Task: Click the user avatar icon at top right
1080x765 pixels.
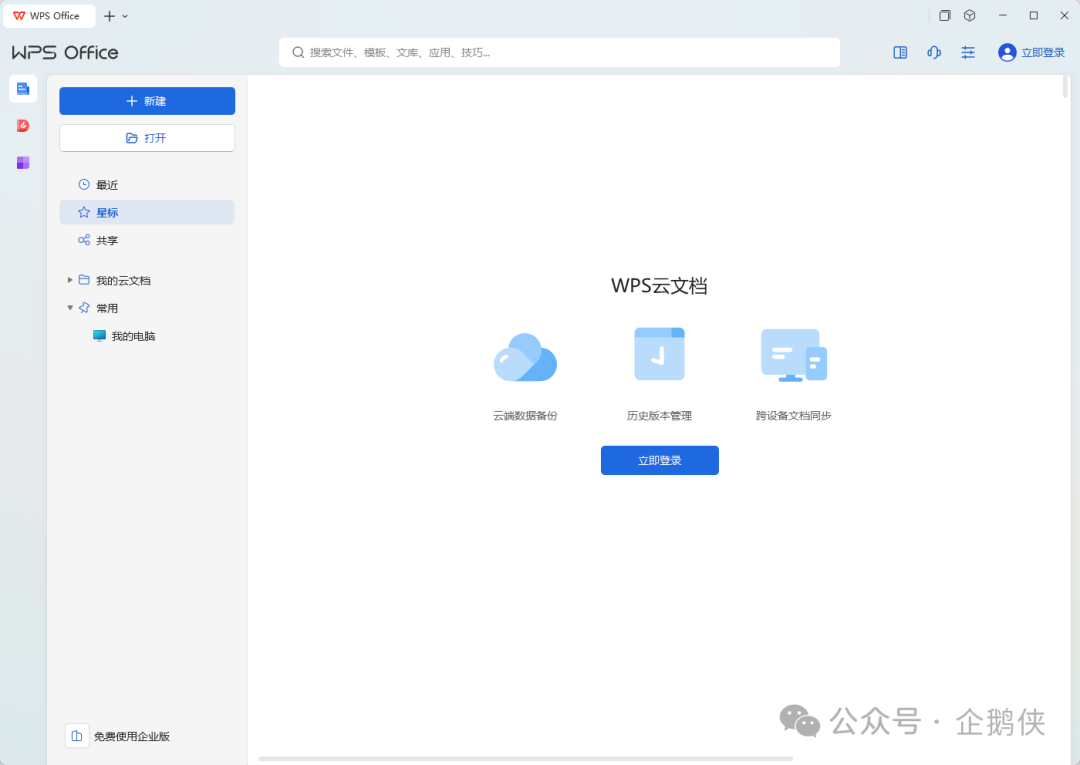Action: [x=1007, y=53]
